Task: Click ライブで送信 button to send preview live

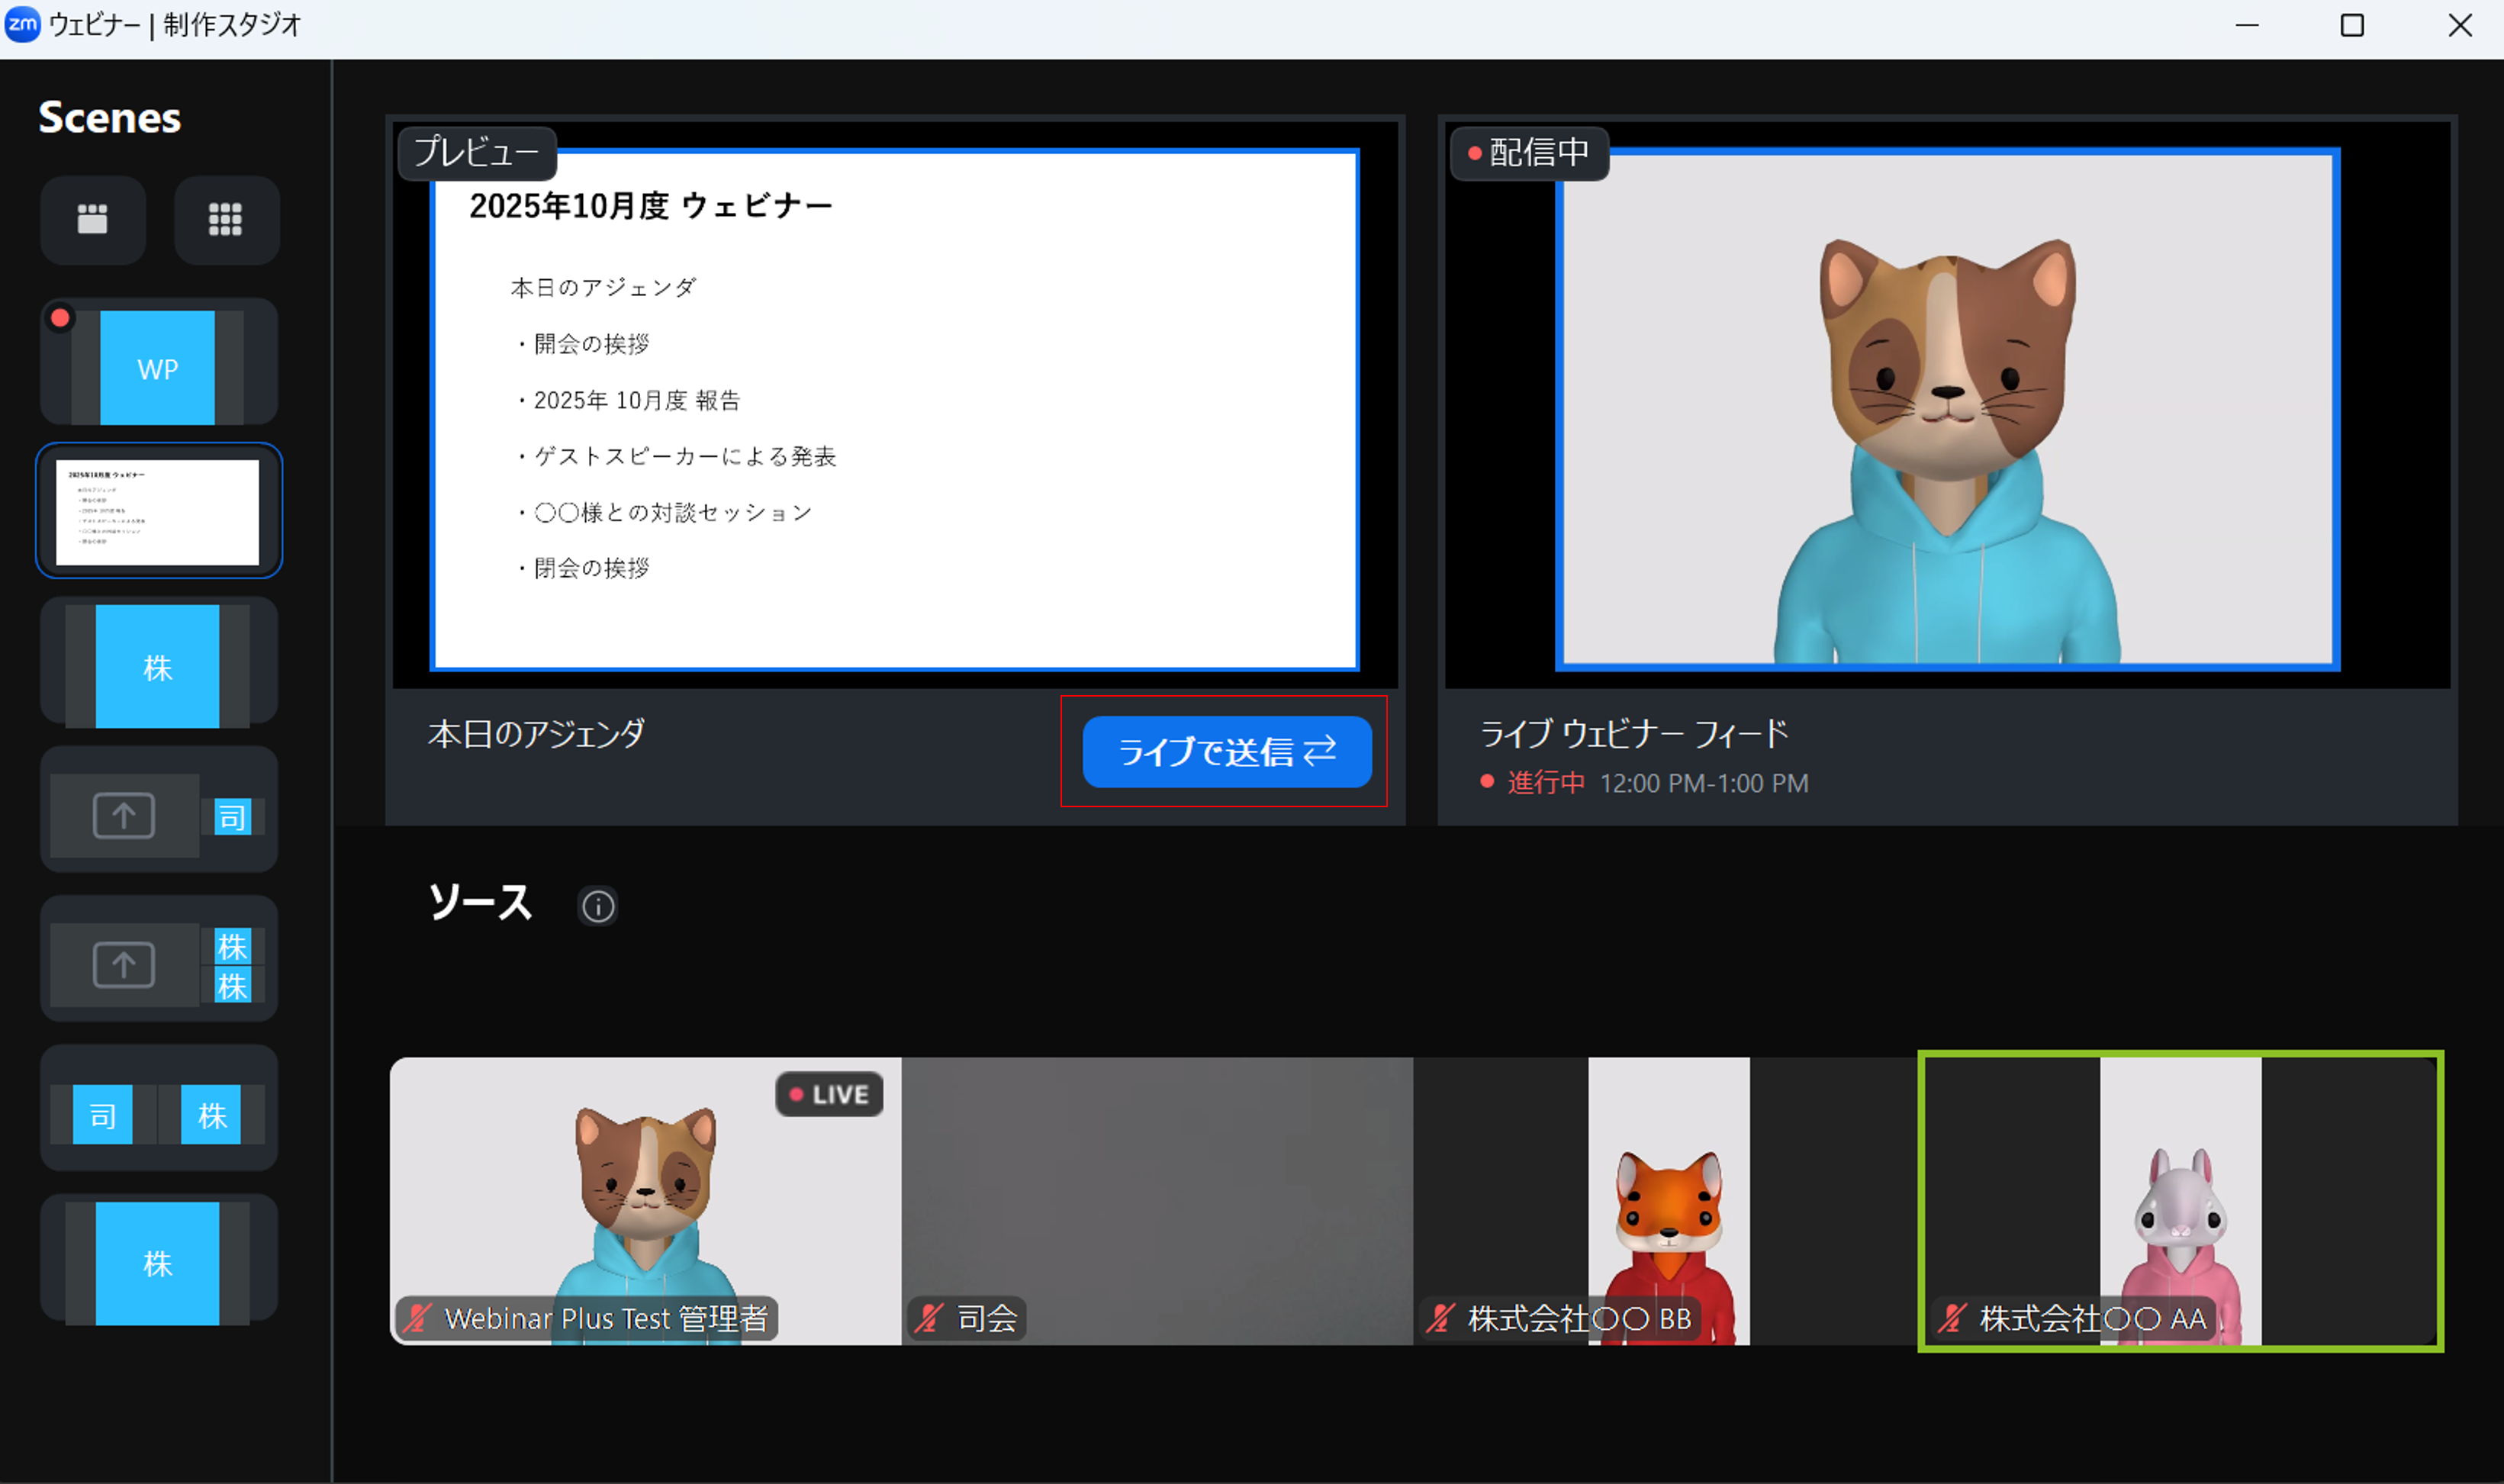Action: coord(1227,752)
